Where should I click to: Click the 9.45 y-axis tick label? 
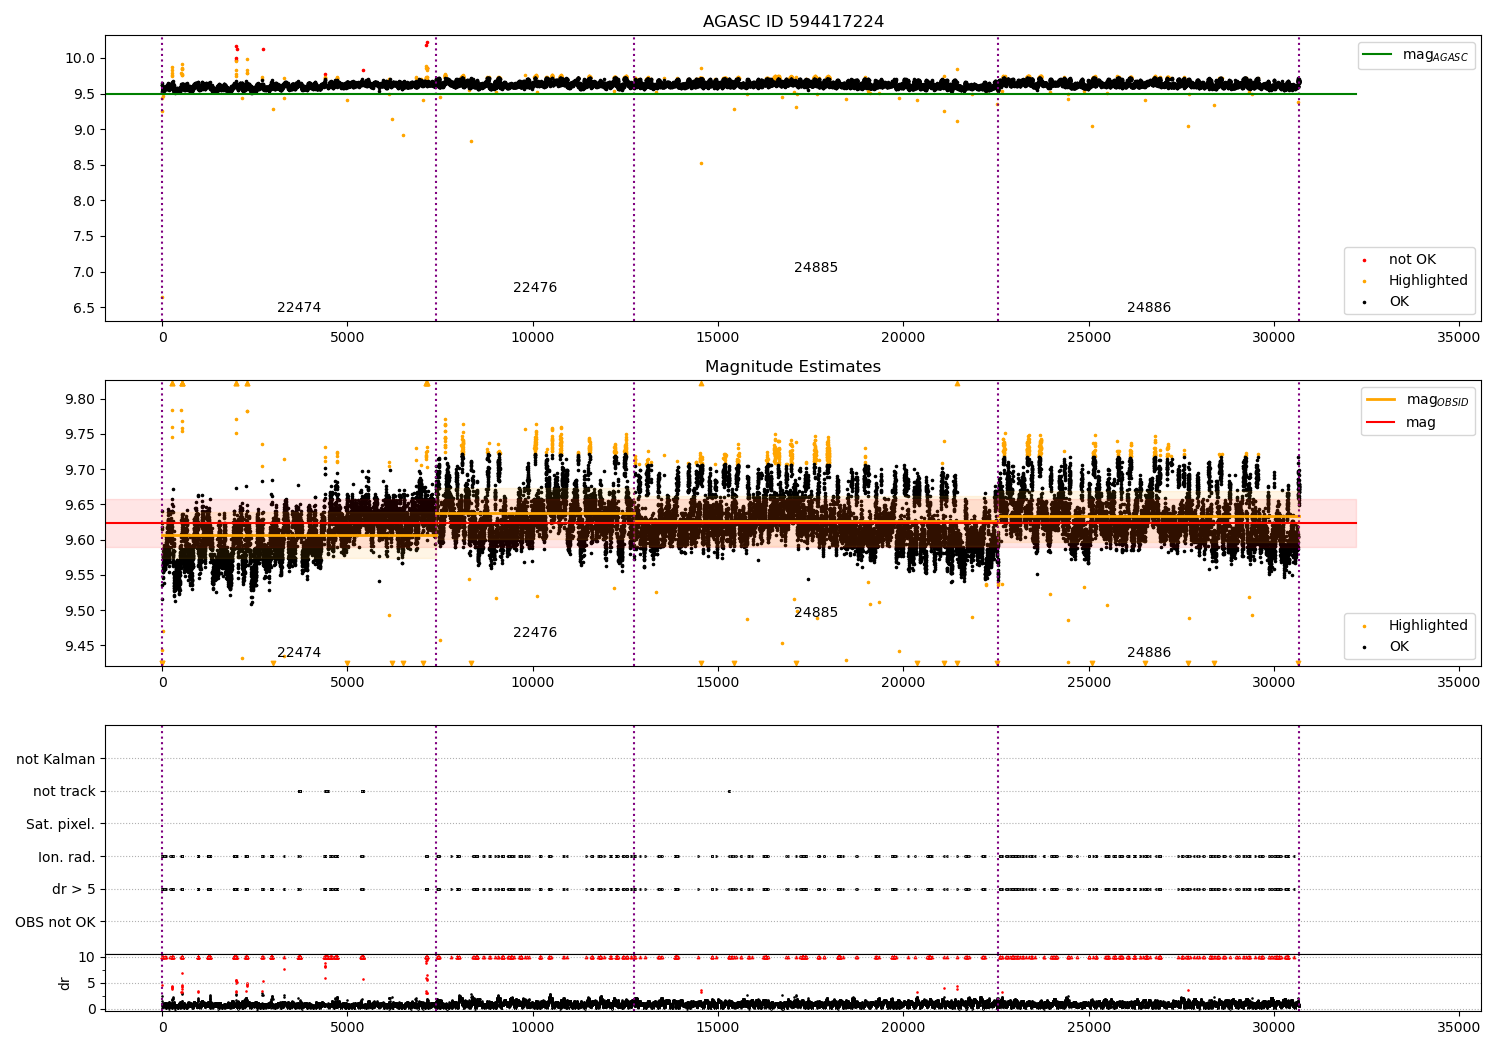pyautogui.click(x=78, y=647)
